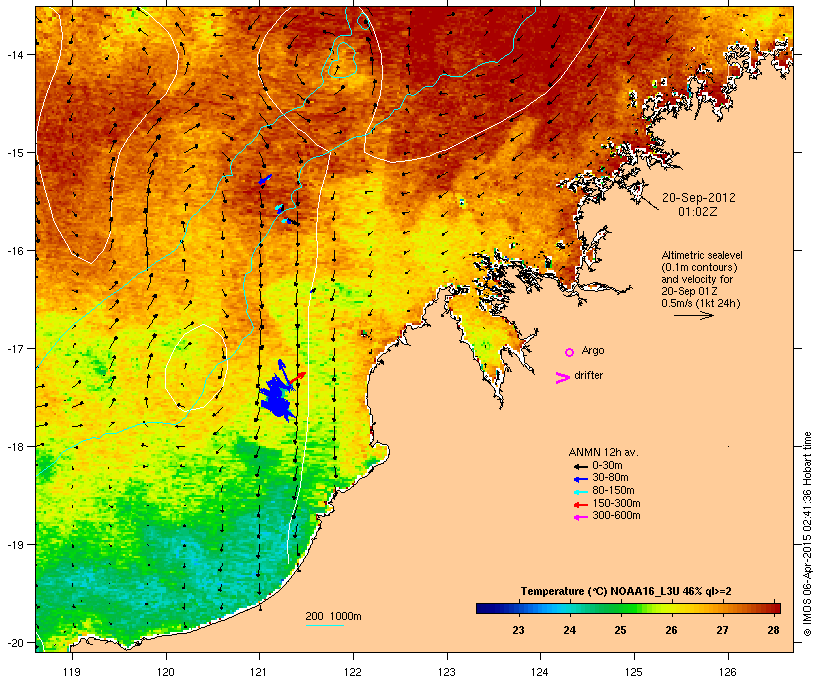The image size is (820, 680).
Task: Click the 30-80m legend label
Action: point(610,478)
